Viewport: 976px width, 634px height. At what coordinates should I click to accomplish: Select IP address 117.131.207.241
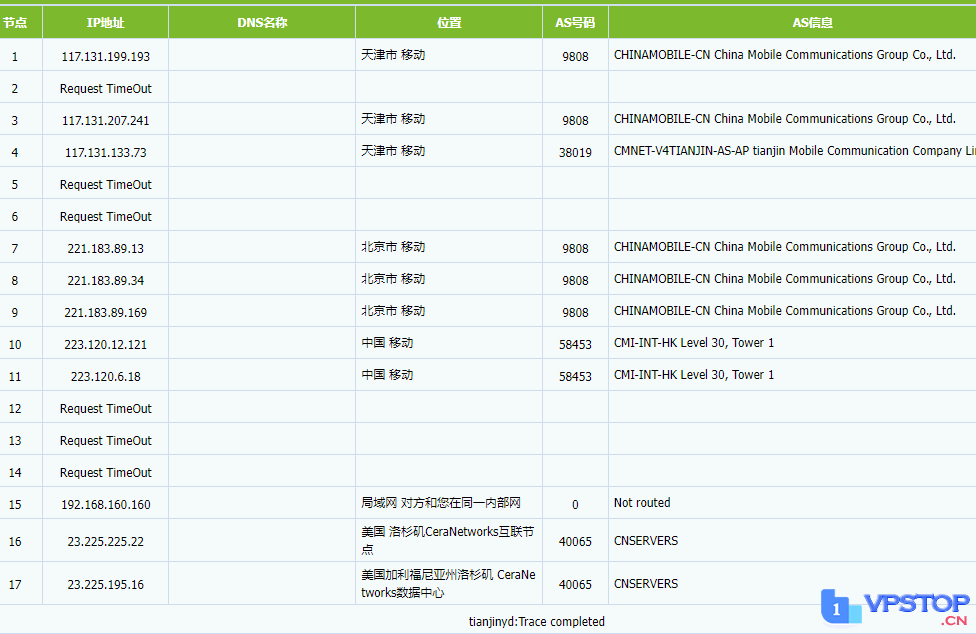[x=106, y=121]
